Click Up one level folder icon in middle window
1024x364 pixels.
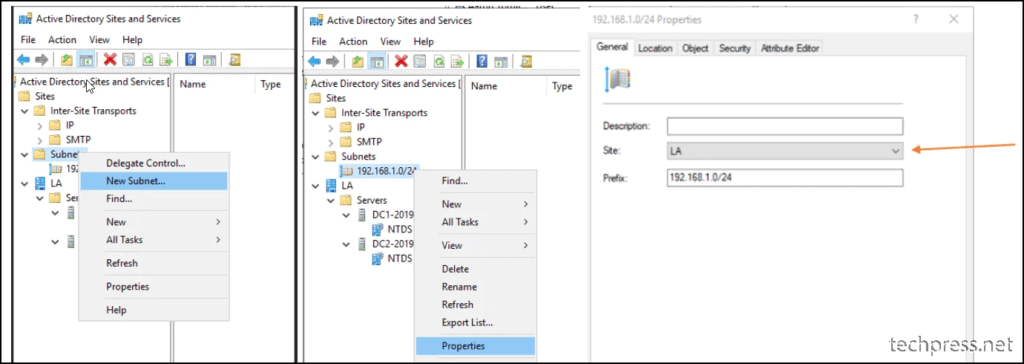(x=358, y=61)
